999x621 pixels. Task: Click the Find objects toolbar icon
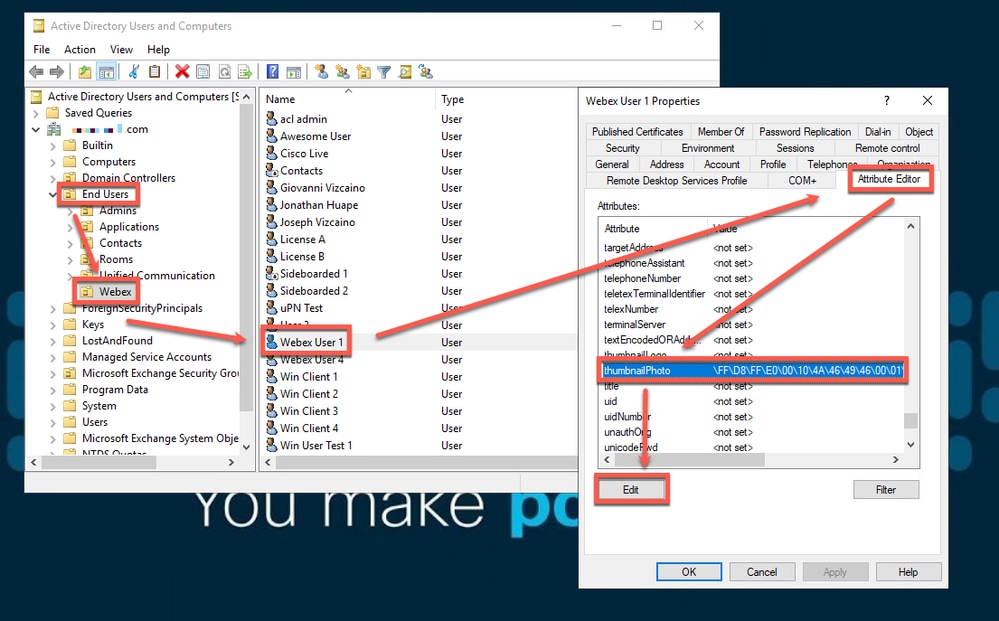tap(405, 72)
